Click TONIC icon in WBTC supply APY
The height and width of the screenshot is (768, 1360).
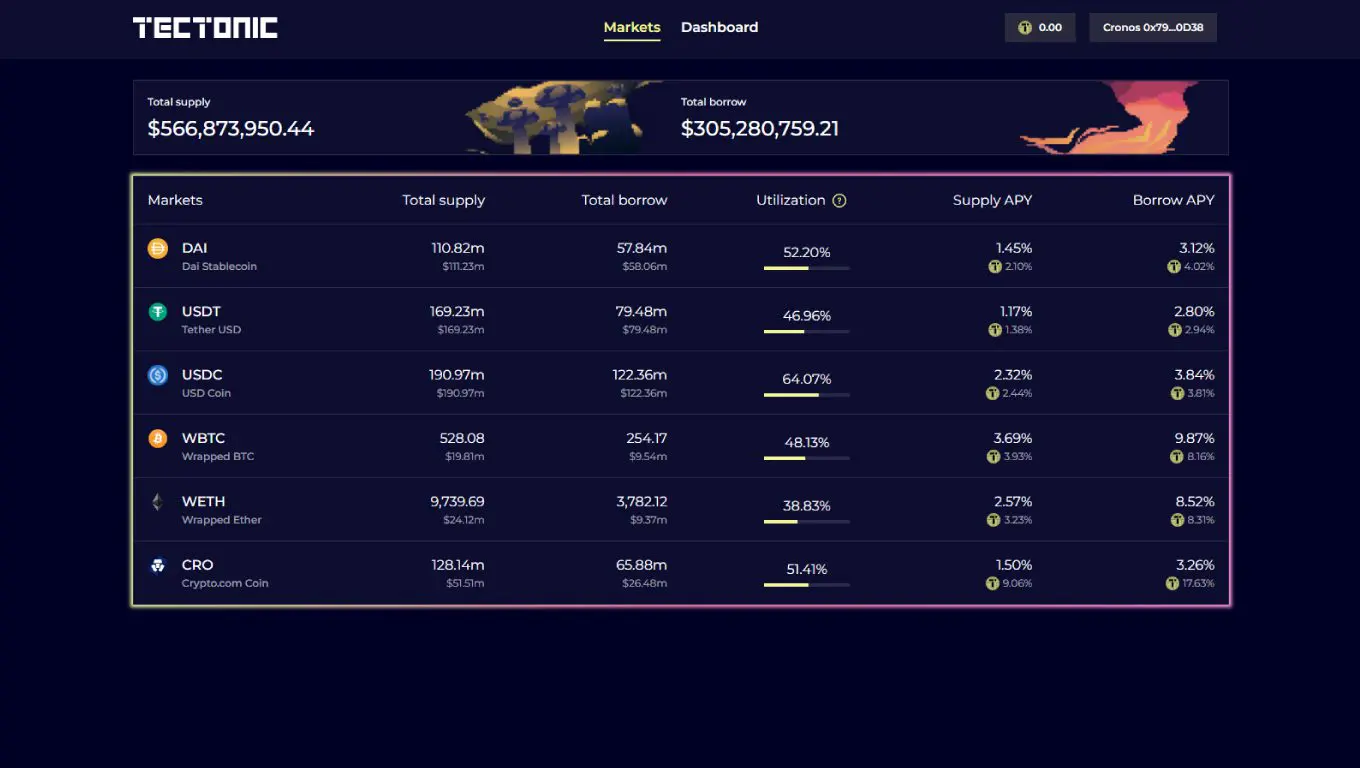tap(993, 456)
